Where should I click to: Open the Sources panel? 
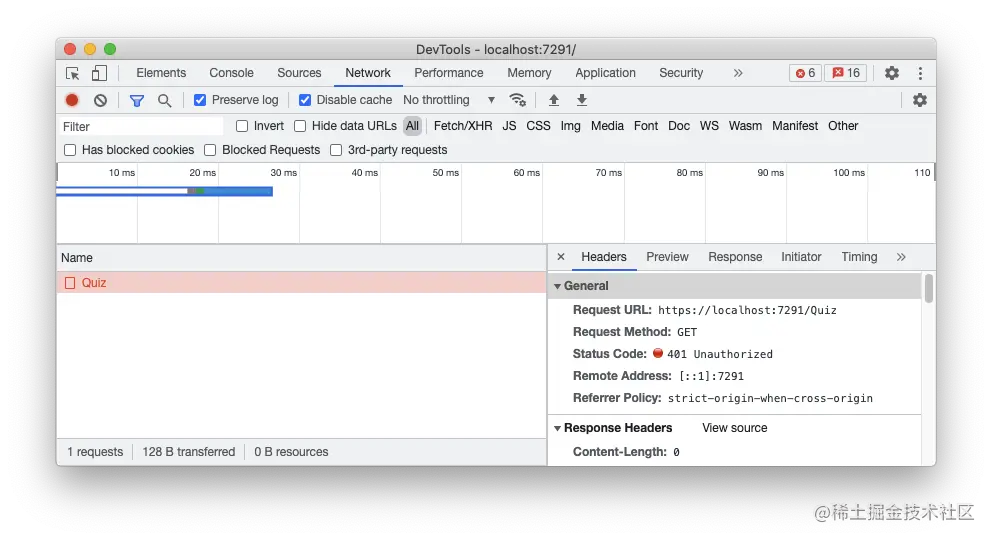tap(299, 73)
